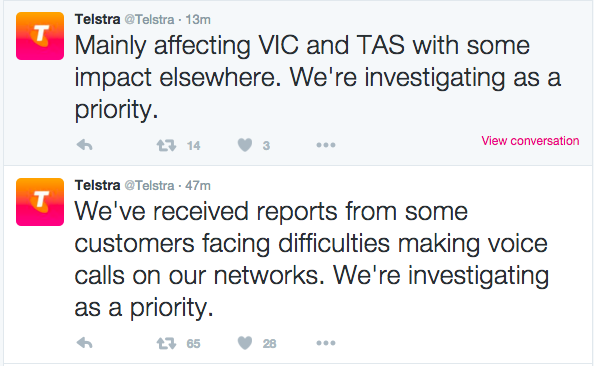Open the @Telstra handle in second tweet

coord(149,185)
